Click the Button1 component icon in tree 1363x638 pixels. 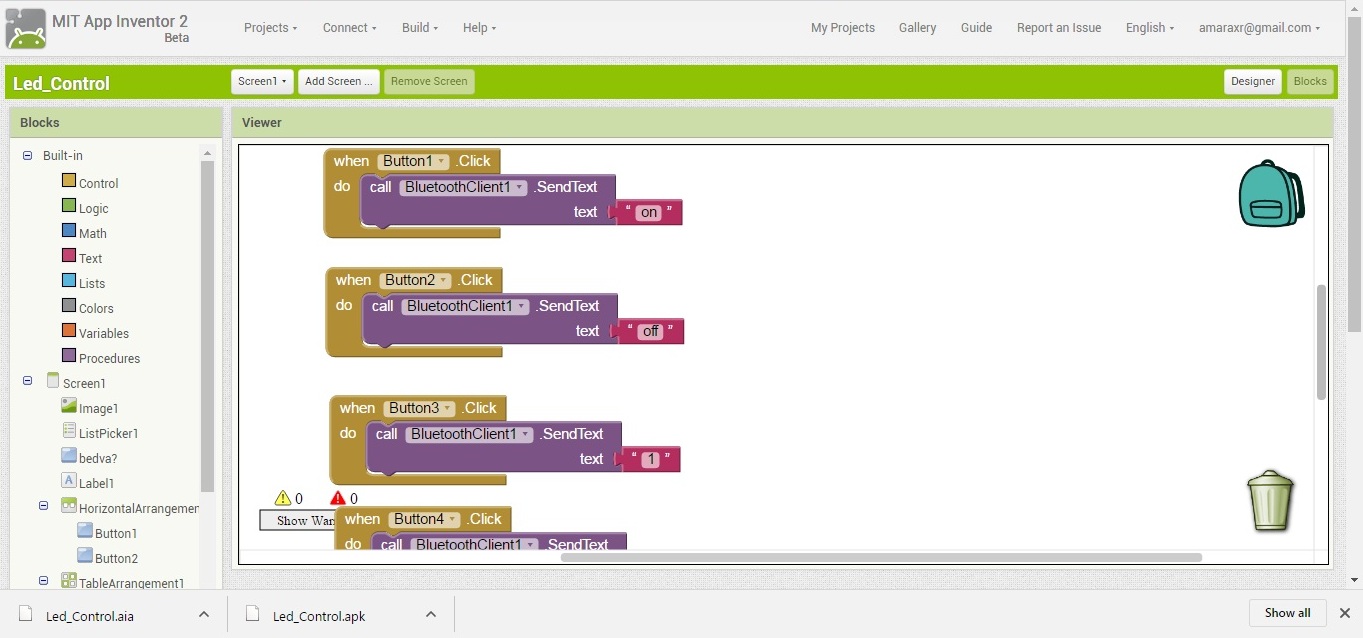pyautogui.click(x=85, y=531)
